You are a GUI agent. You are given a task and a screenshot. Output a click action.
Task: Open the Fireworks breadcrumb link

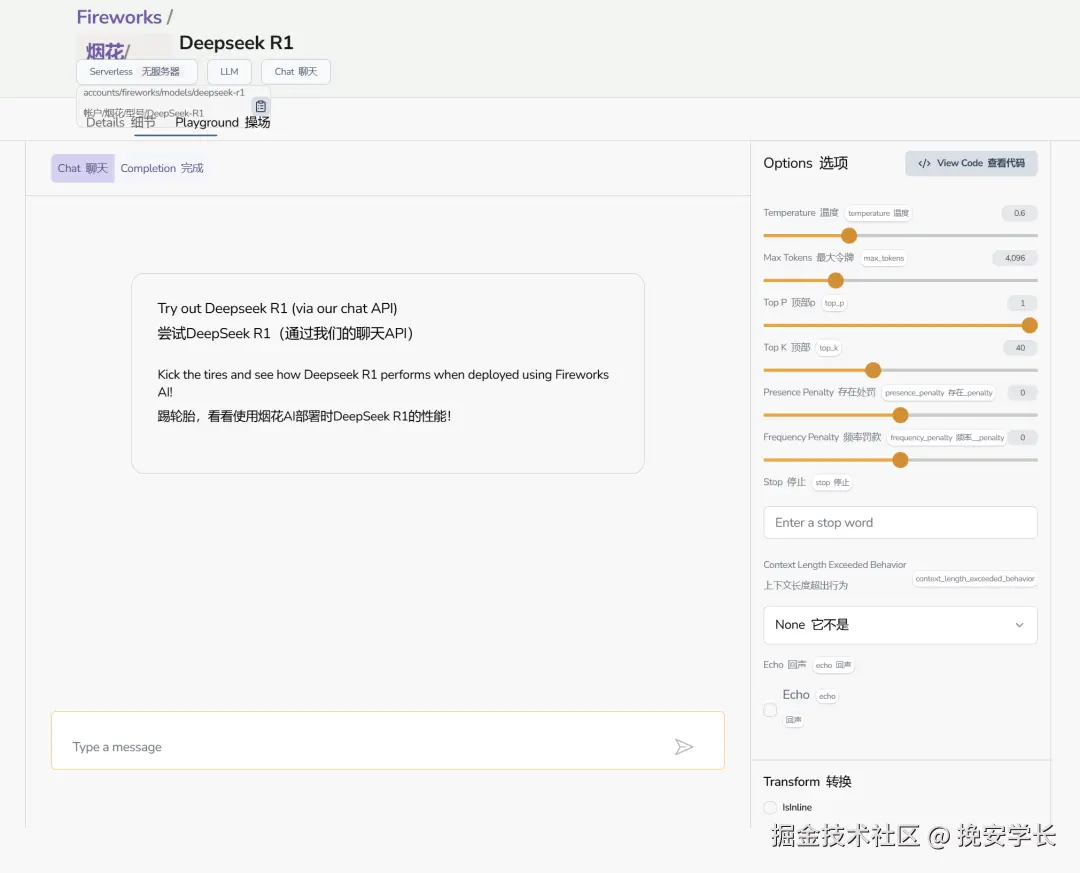tap(119, 17)
